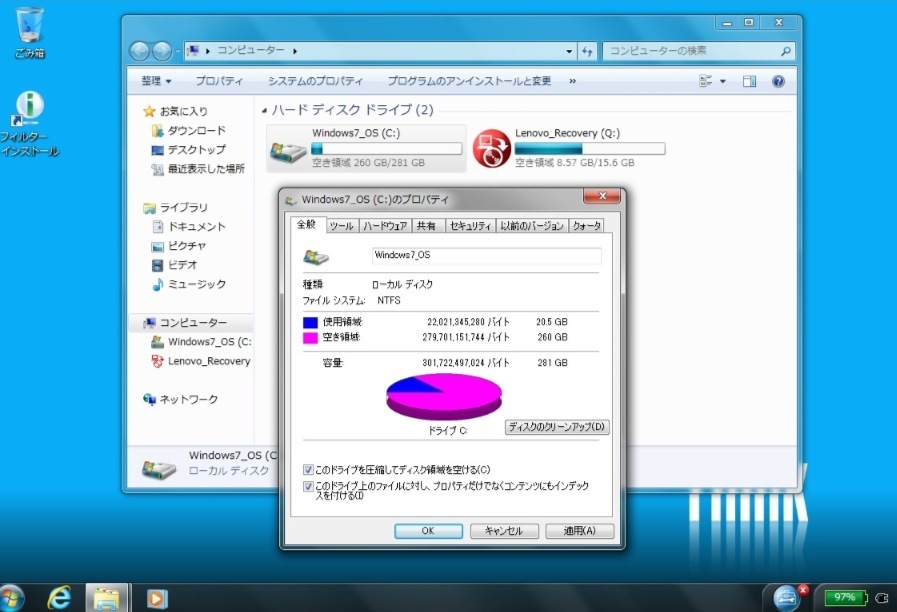Click the Explorer forward navigation arrow
Viewport: 897px width, 612px height.
162,51
